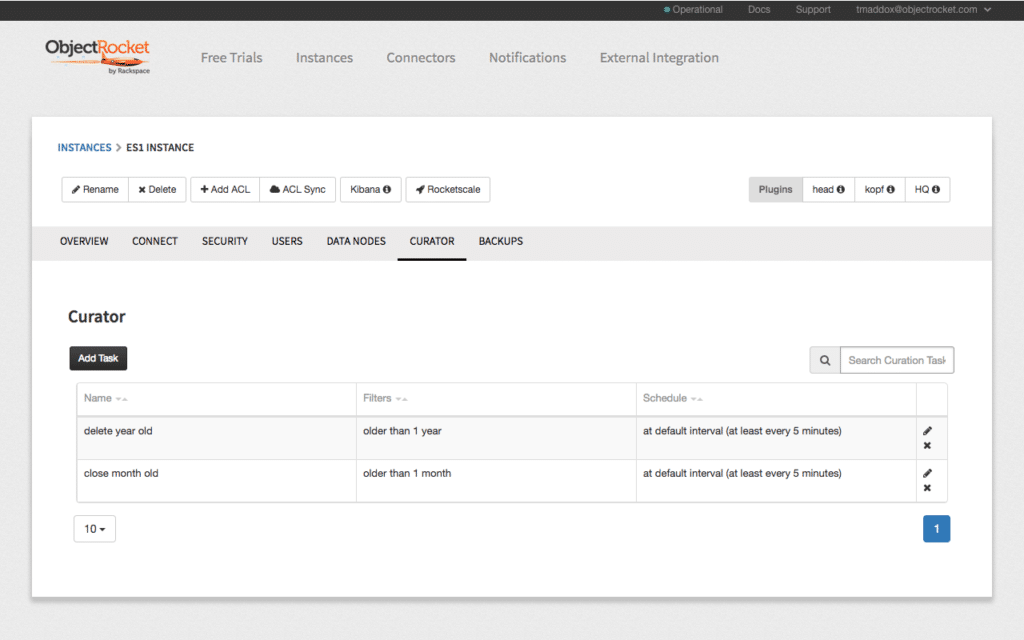Click the Add Task button
This screenshot has height=640, width=1024.
97,358
